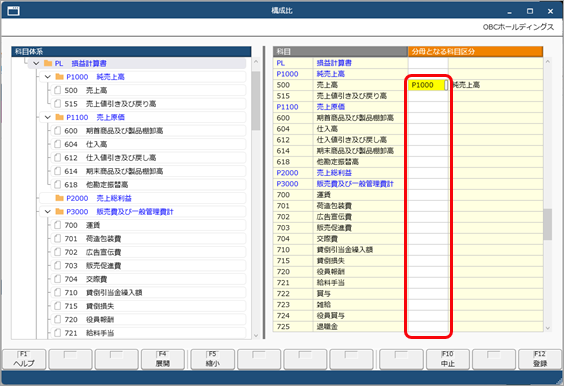Click 純売上高 label next to P1000 field
Image resolution: width=564 pixels, height=386 pixels.
[466, 85]
